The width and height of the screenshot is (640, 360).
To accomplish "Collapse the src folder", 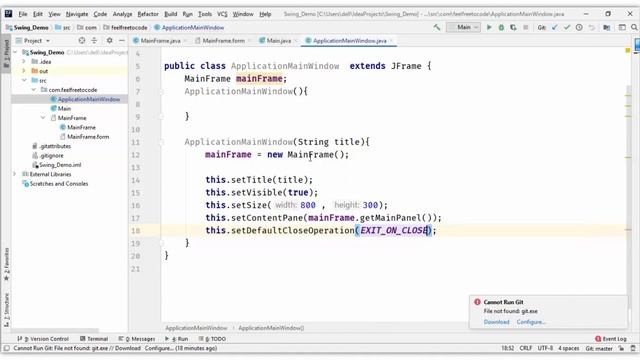I will [x=24, y=80].
